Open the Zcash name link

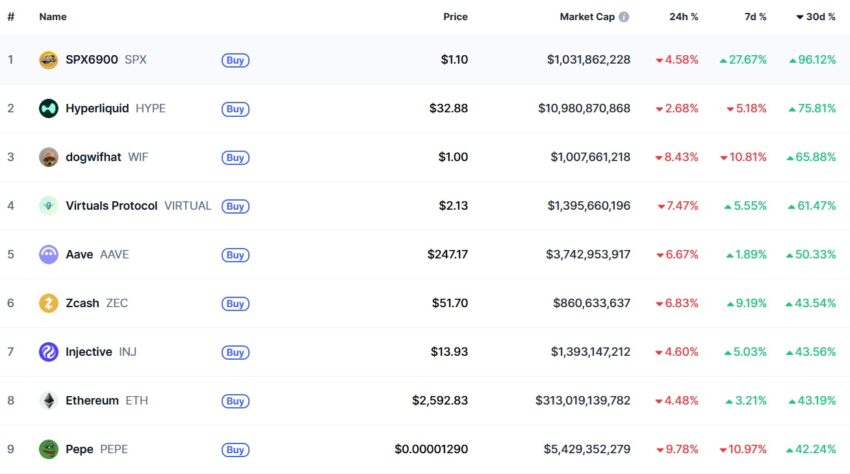click(x=82, y=303)
